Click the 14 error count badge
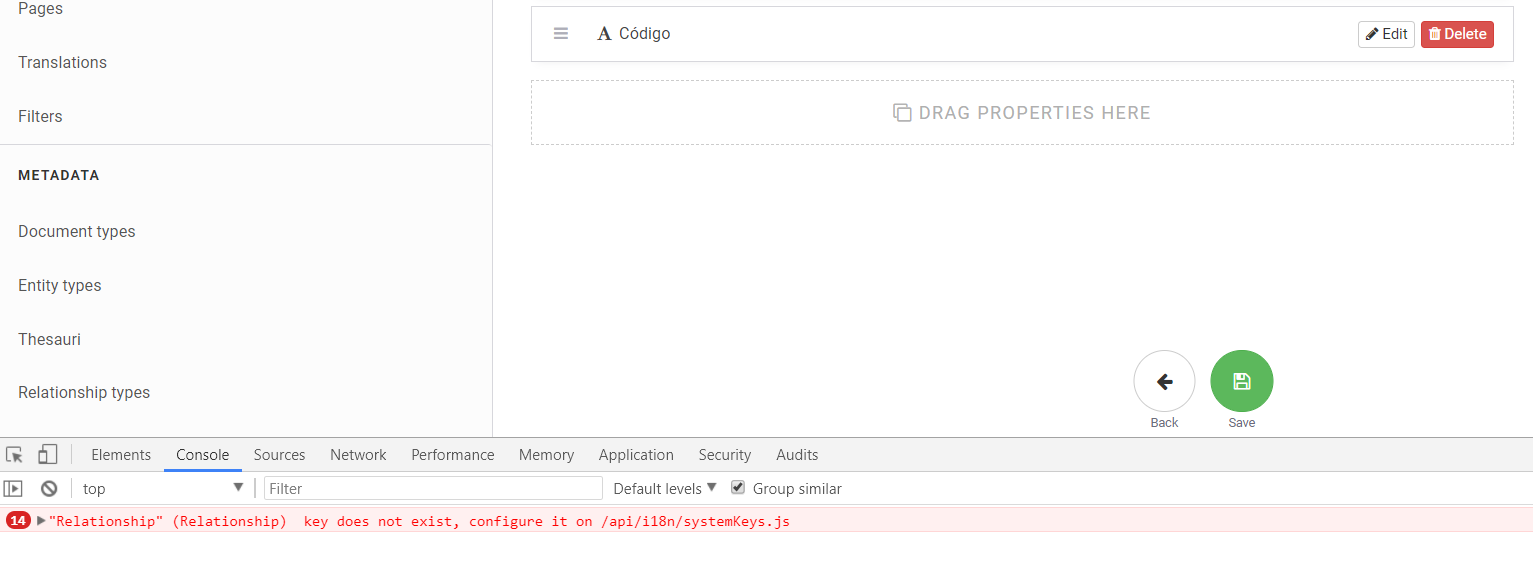Viewport: 1533px width, 577px height. pyautogui.click(x=18, y=521)
